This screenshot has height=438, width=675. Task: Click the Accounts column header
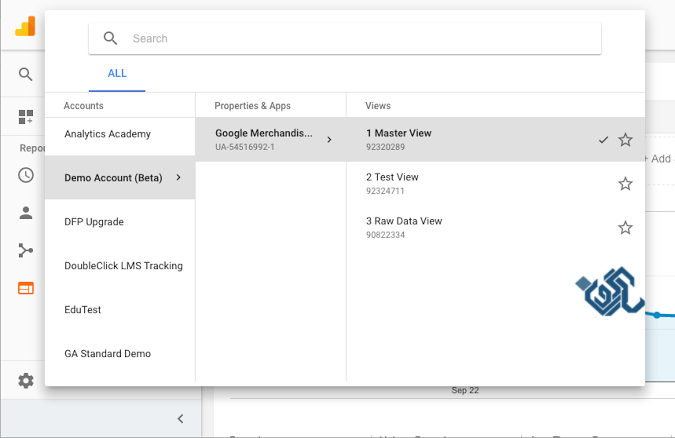[84, 106]
